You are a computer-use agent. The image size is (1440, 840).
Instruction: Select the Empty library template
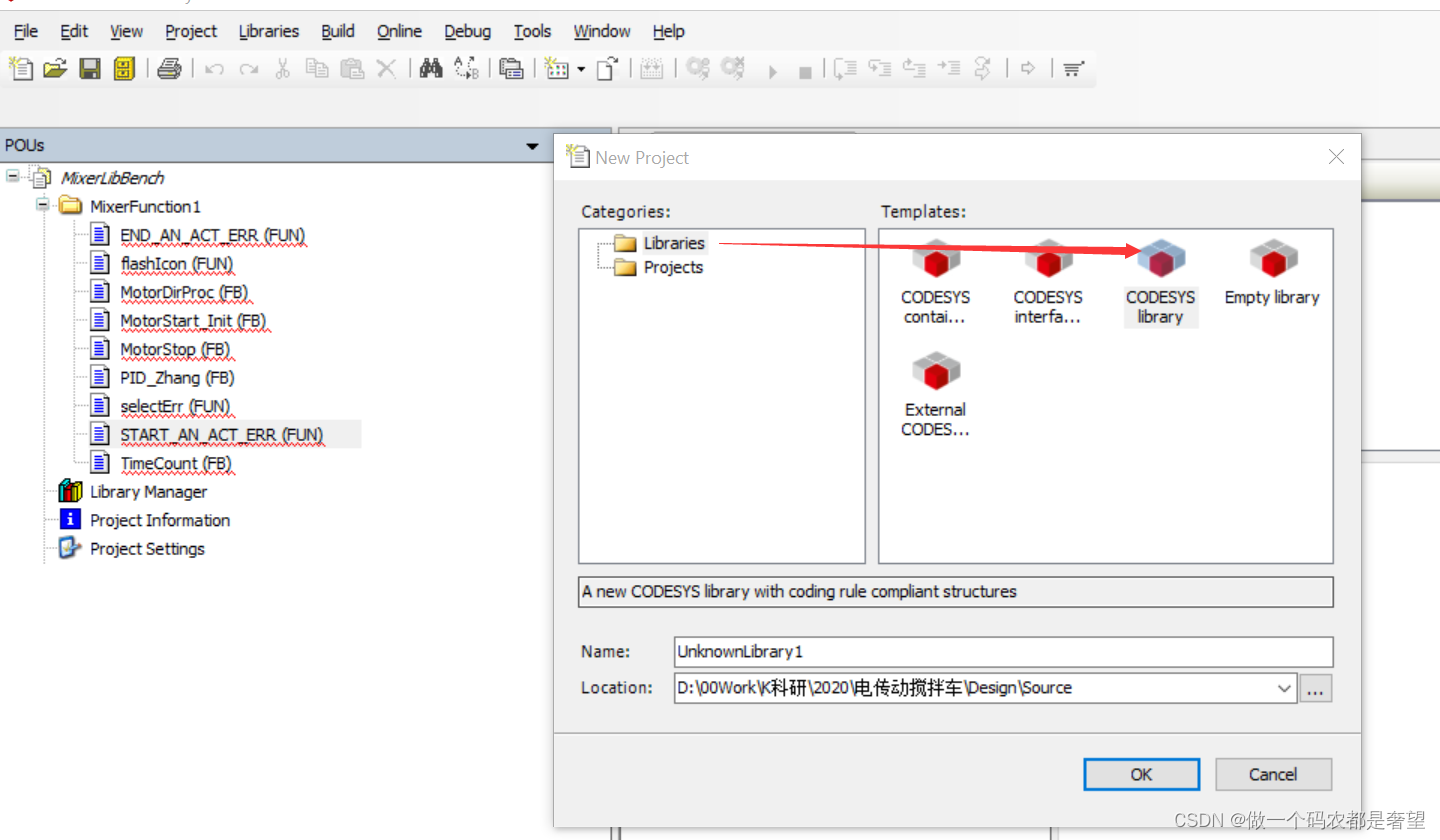pyautogui.click(x=1272, y=272)
